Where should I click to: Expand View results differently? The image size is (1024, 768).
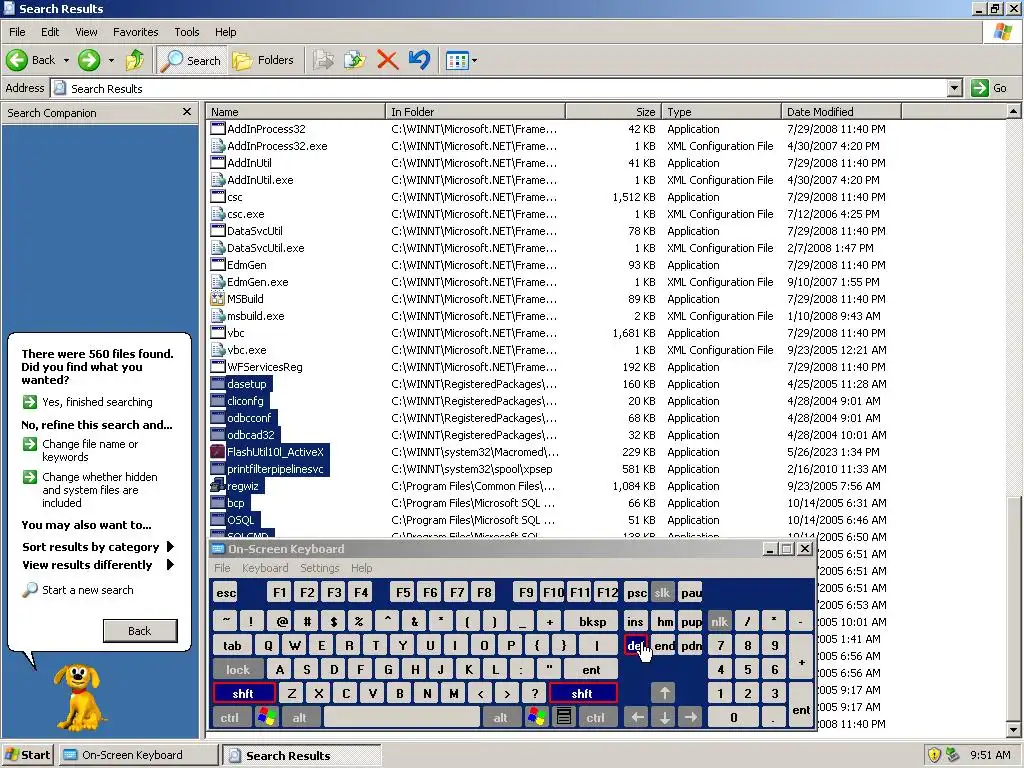(x=98, y=565)
